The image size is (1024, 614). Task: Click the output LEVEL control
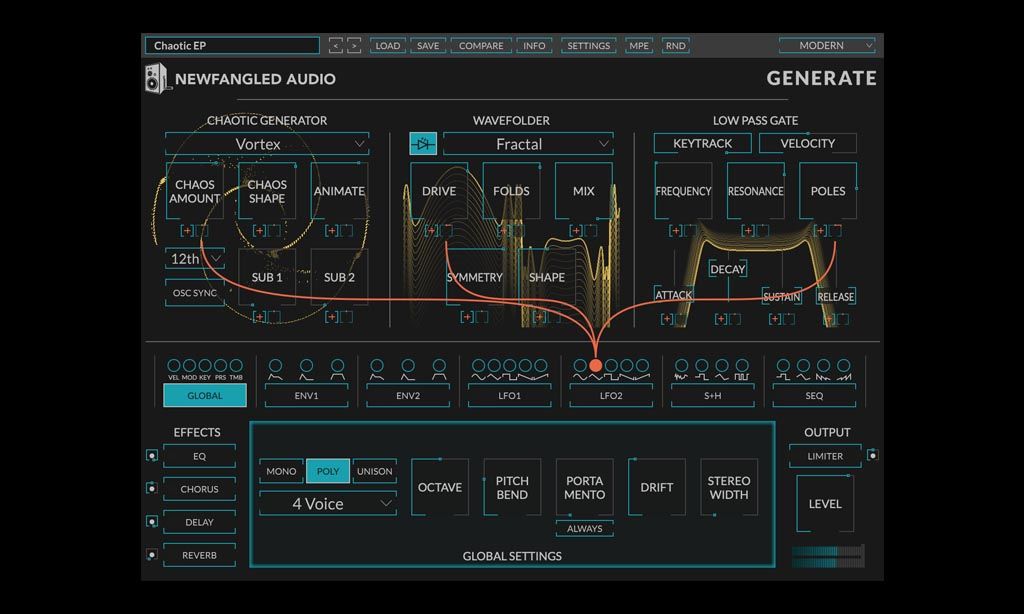pyautogui.click(x=825, y=504)
